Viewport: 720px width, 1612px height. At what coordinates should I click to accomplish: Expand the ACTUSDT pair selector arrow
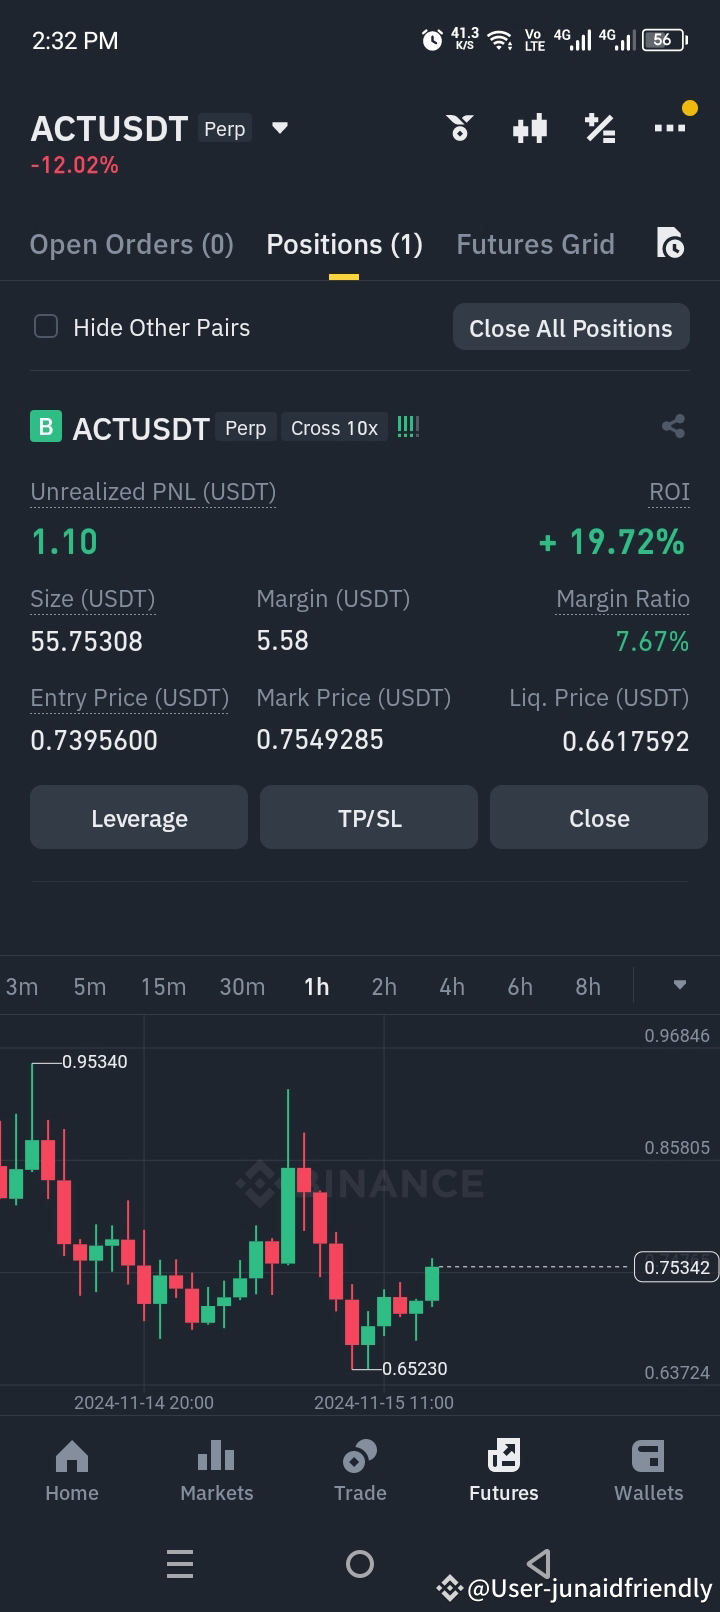click(280, 128)
